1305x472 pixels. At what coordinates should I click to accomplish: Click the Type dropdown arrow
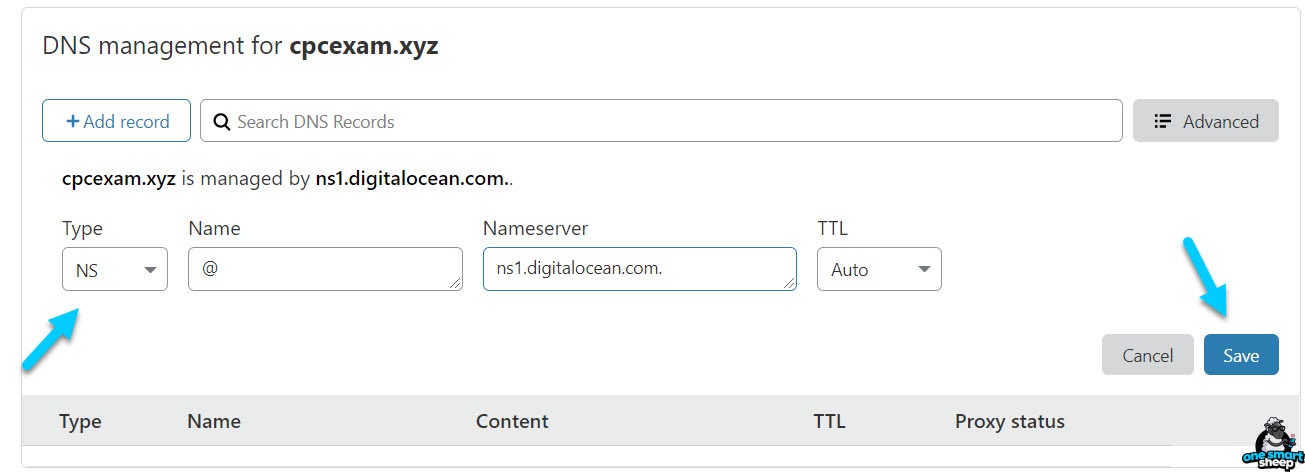pos(151,270)
